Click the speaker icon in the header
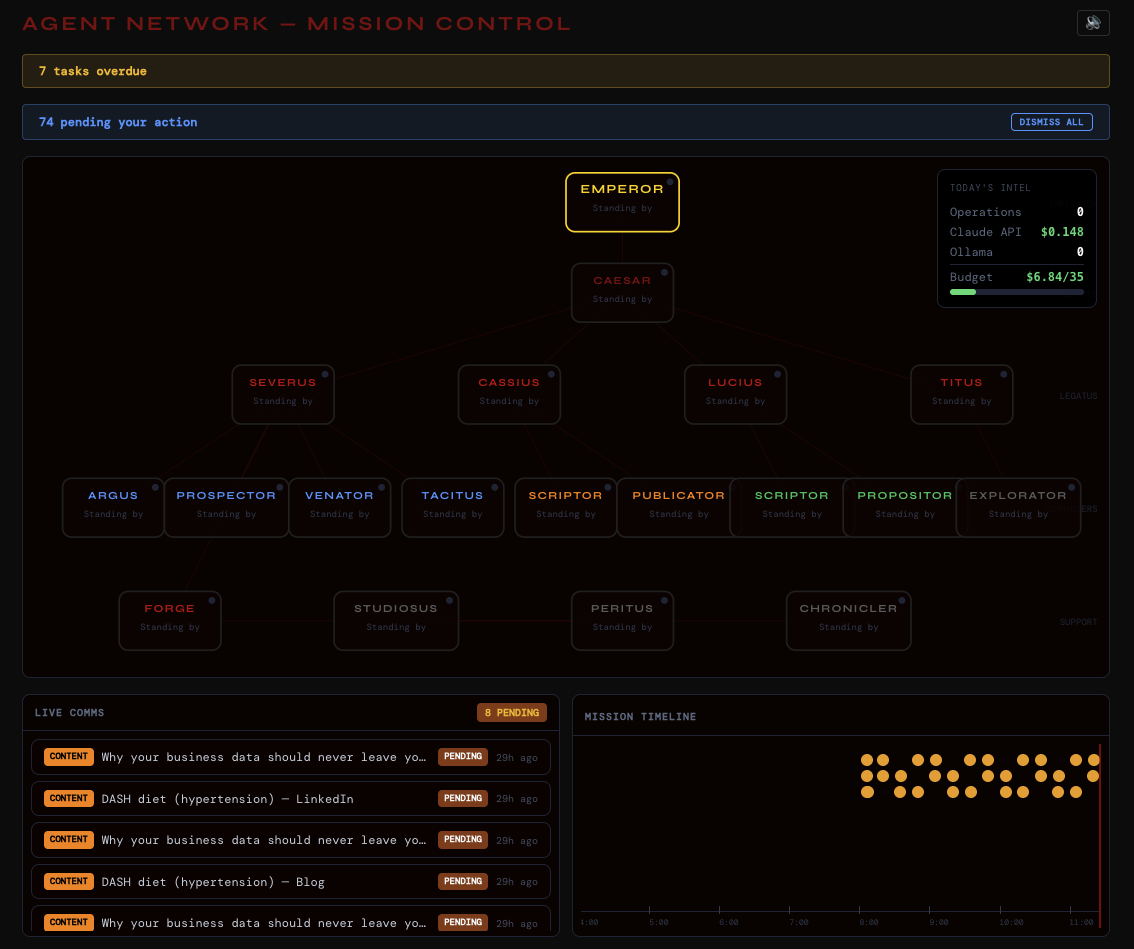 point(1093,23)
